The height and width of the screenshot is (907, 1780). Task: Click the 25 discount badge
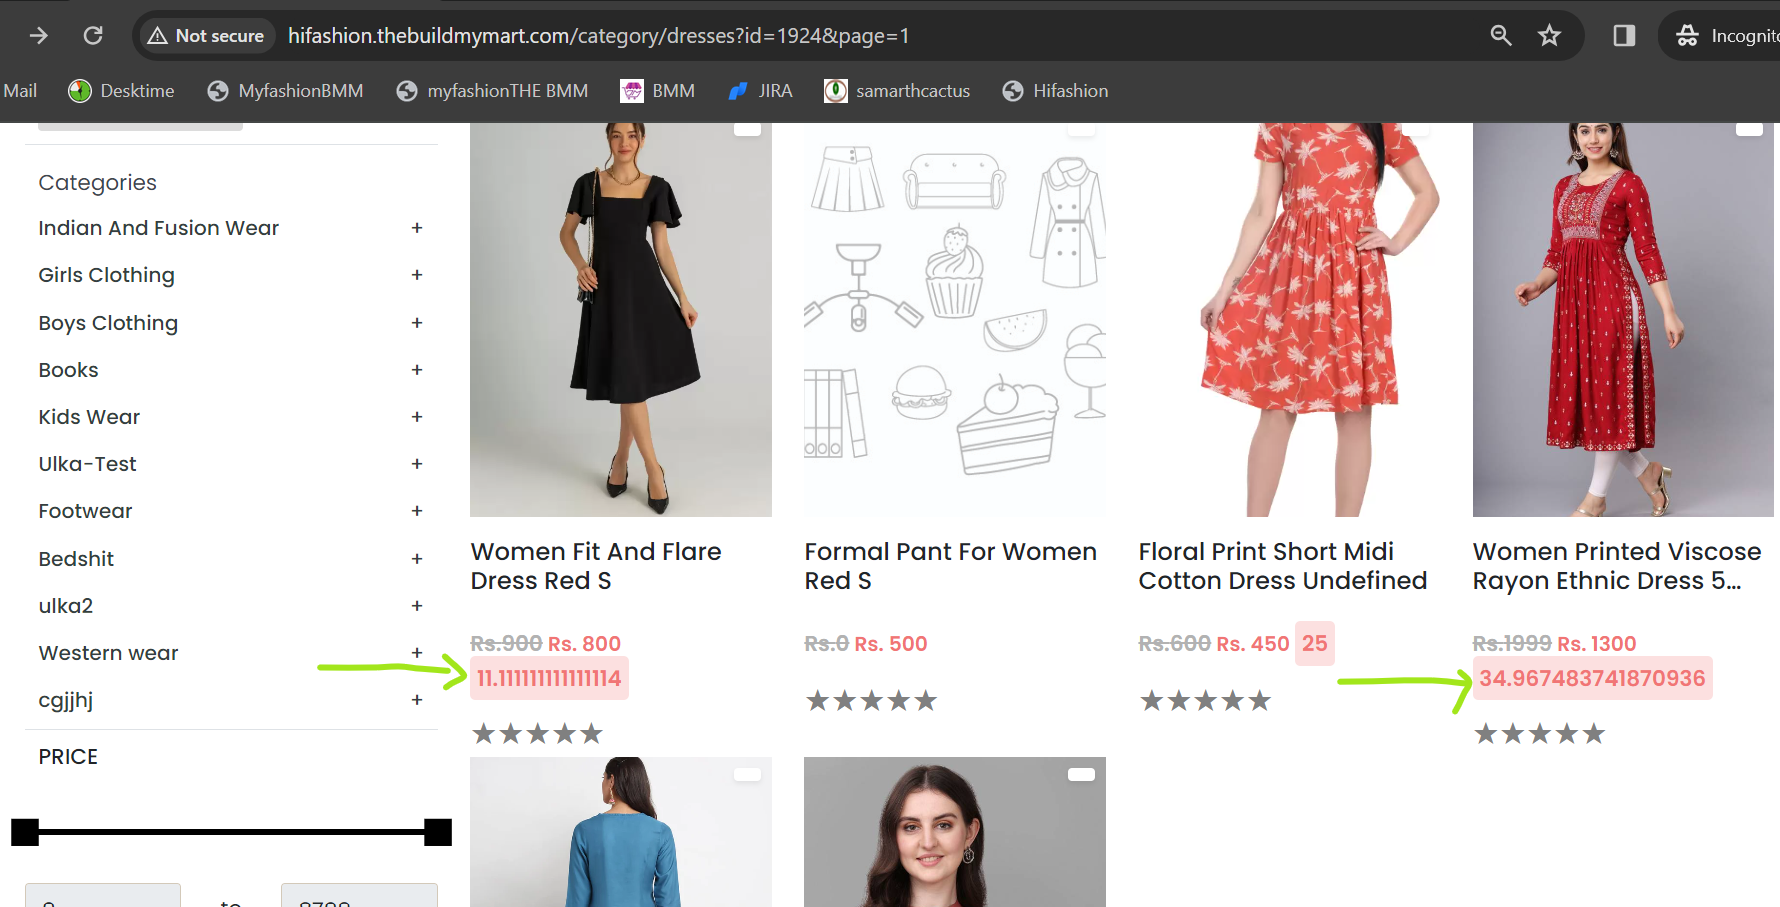tap(1315, 643)
